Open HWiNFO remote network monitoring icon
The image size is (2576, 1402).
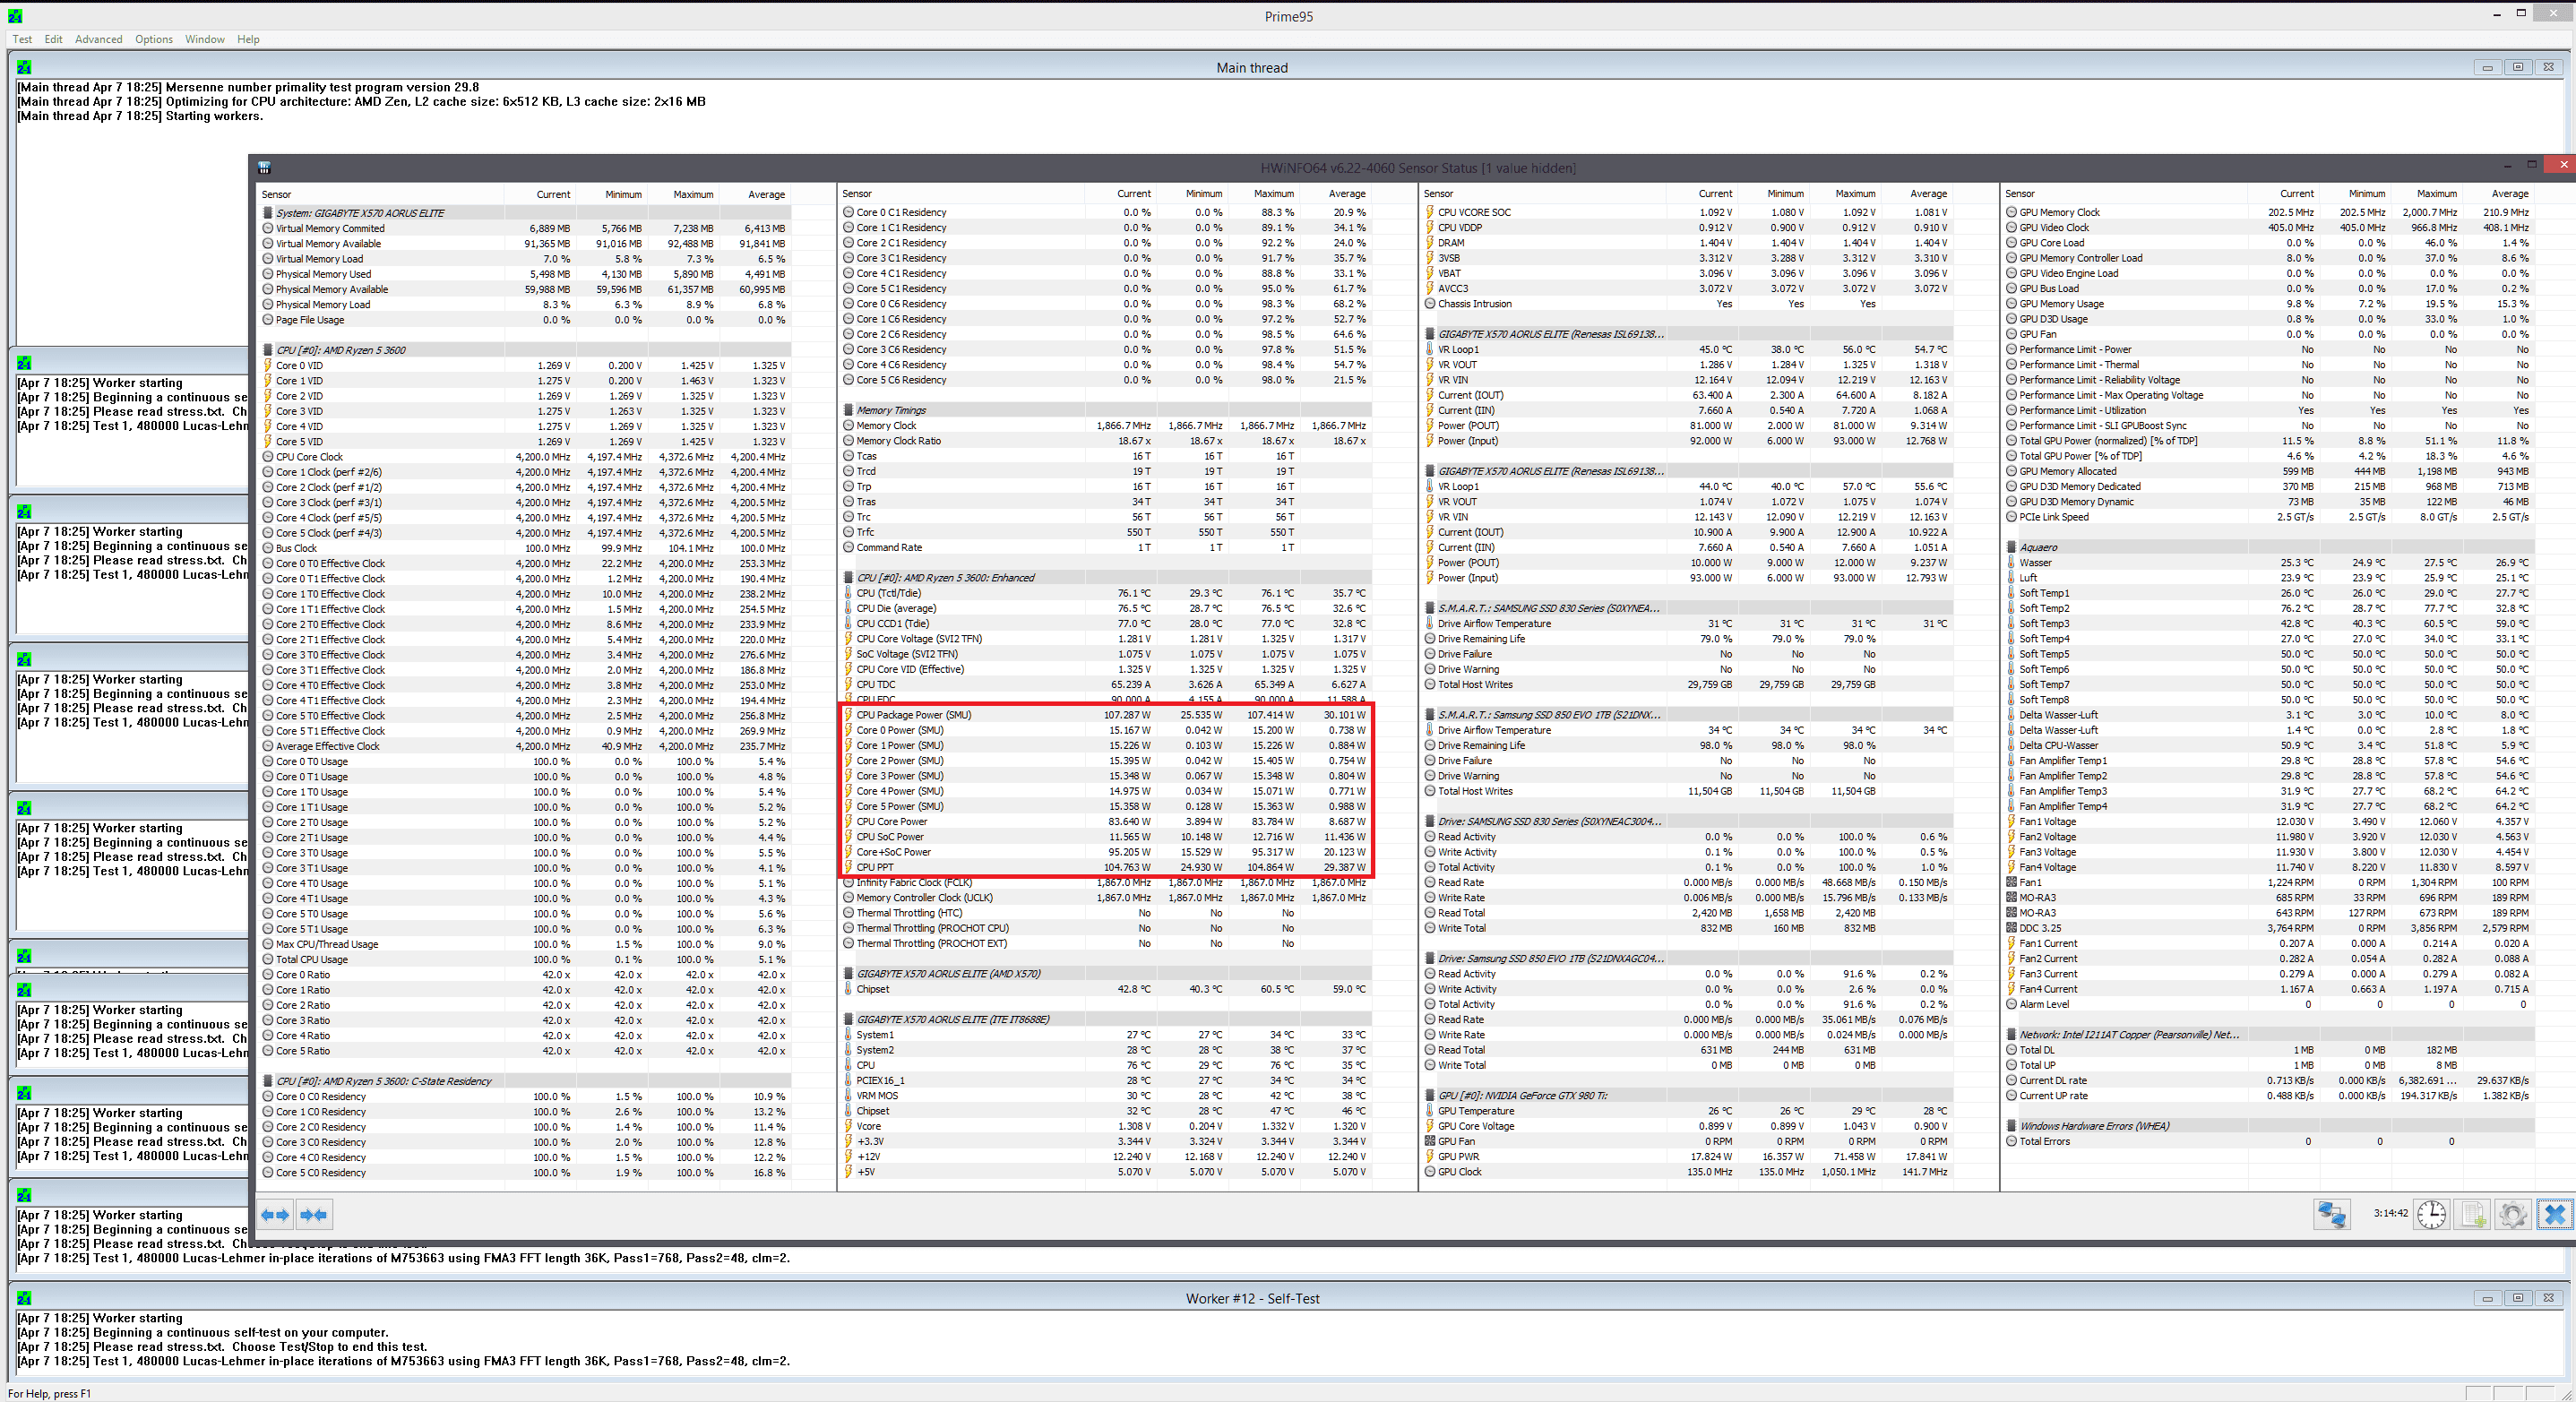(x=2332, y=1214)
